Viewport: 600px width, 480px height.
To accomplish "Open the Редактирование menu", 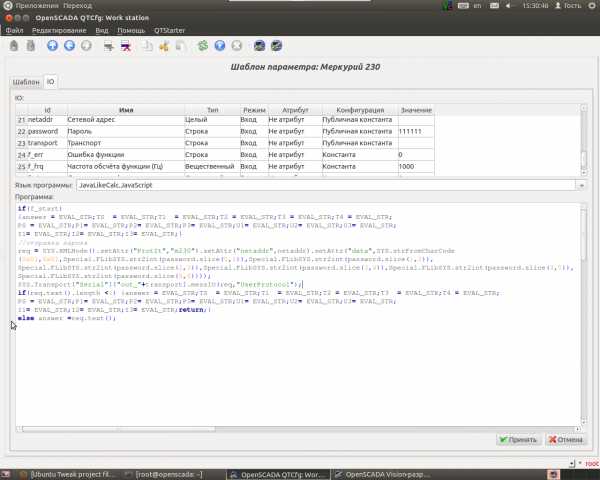I will tap(59, 30).
